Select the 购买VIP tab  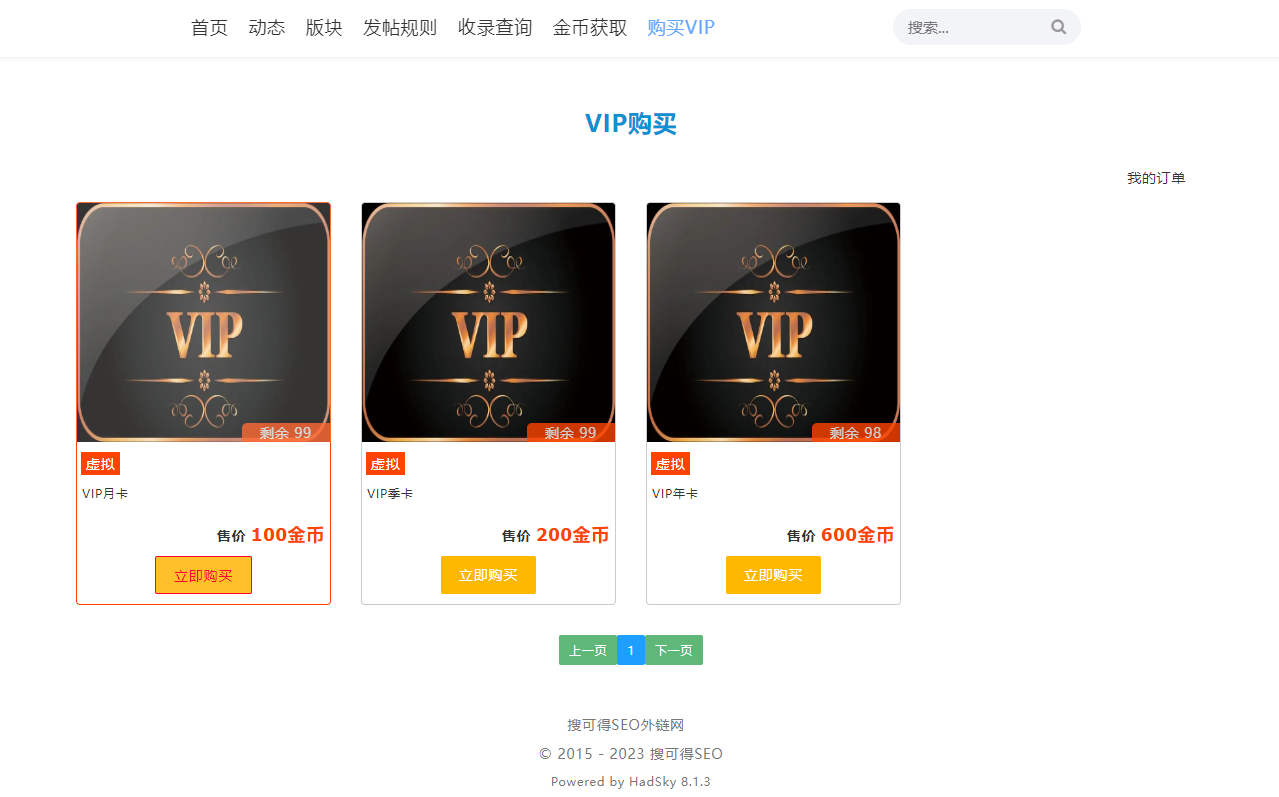681,28
